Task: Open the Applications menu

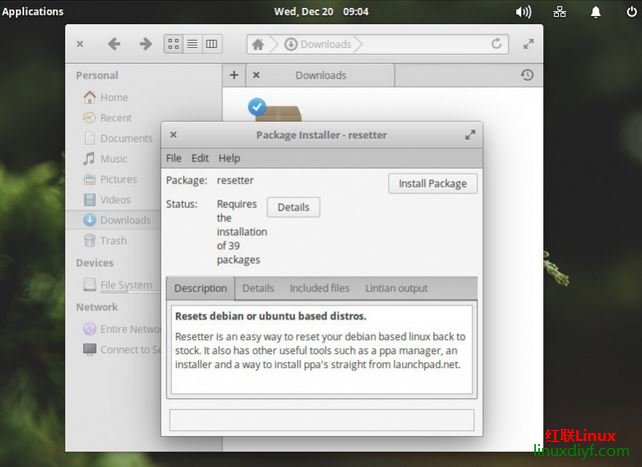Action: 33,11
